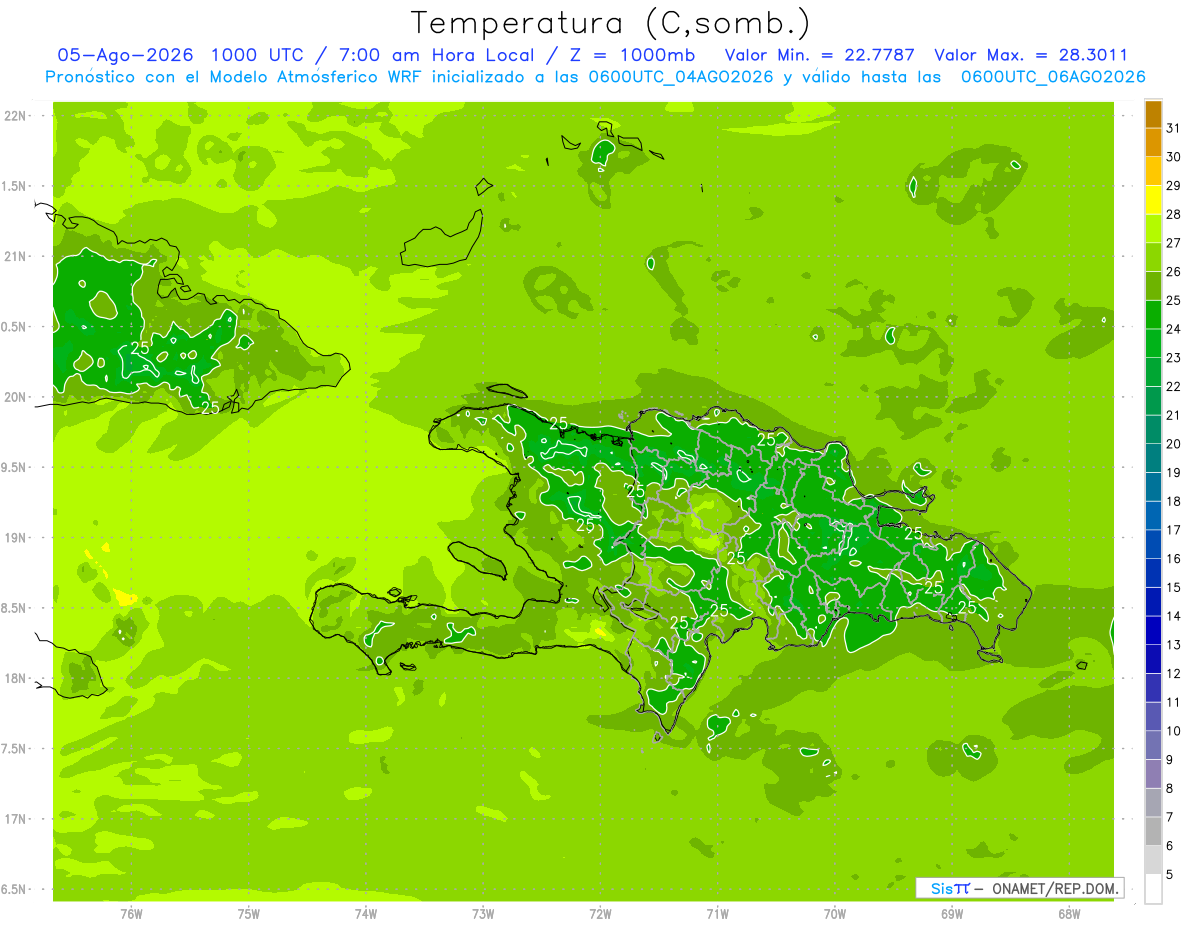Click the "20N" latitude label
This screenshot has width=1200, height=927.
pos(15,397)
